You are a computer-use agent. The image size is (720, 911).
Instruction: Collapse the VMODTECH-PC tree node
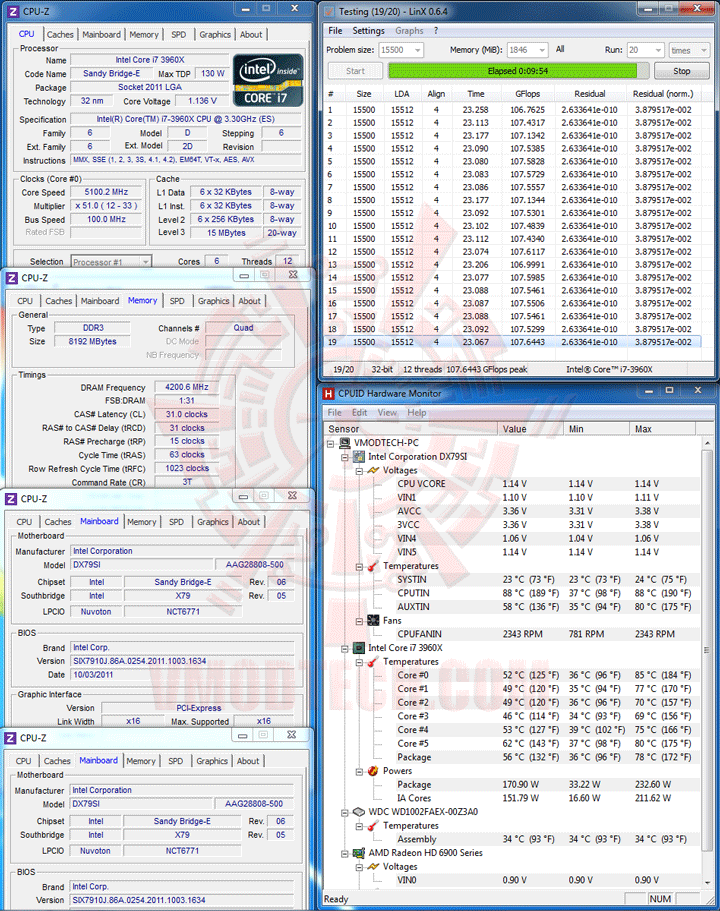point(331,443)
